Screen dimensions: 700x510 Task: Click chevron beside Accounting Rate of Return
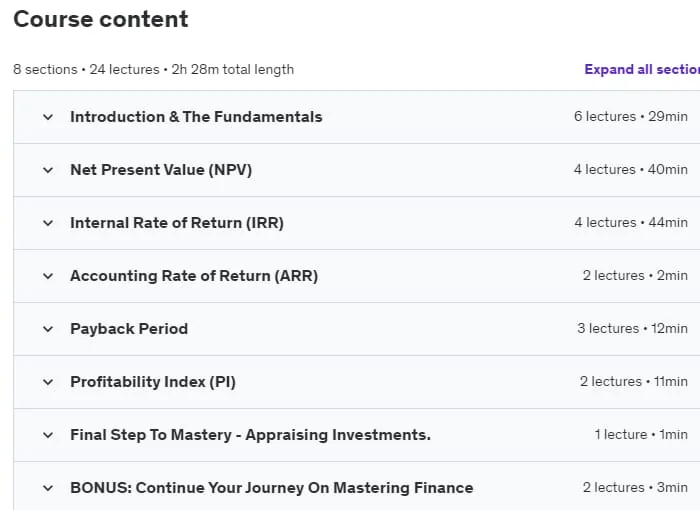[48, 276]
